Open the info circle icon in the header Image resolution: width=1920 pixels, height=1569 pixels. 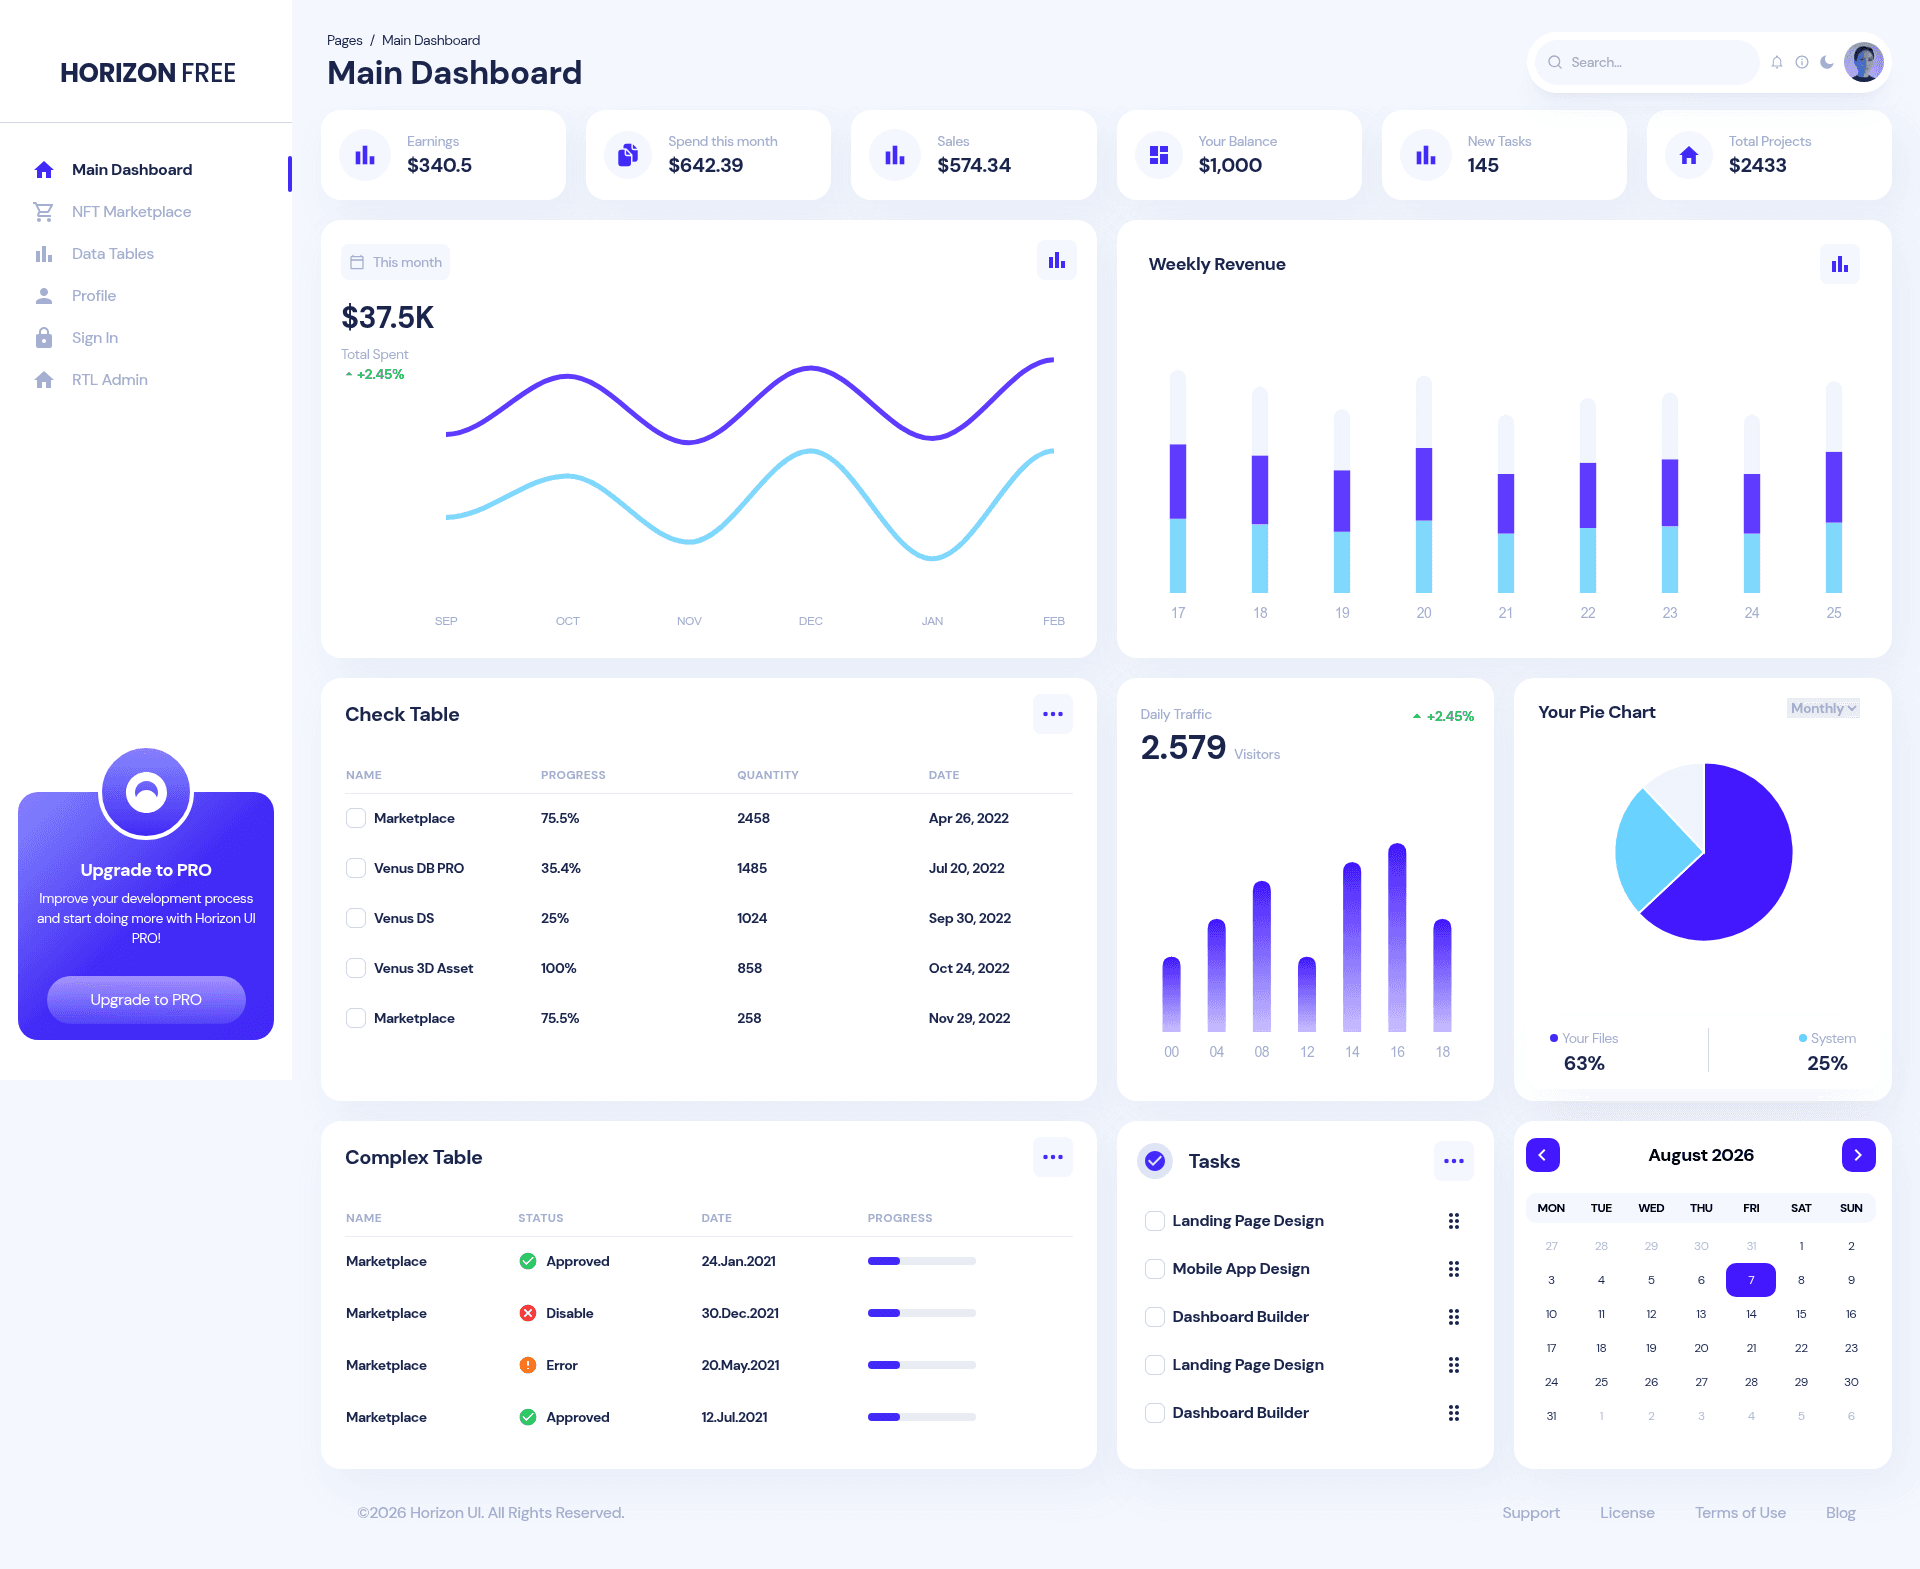[1802, 62]
